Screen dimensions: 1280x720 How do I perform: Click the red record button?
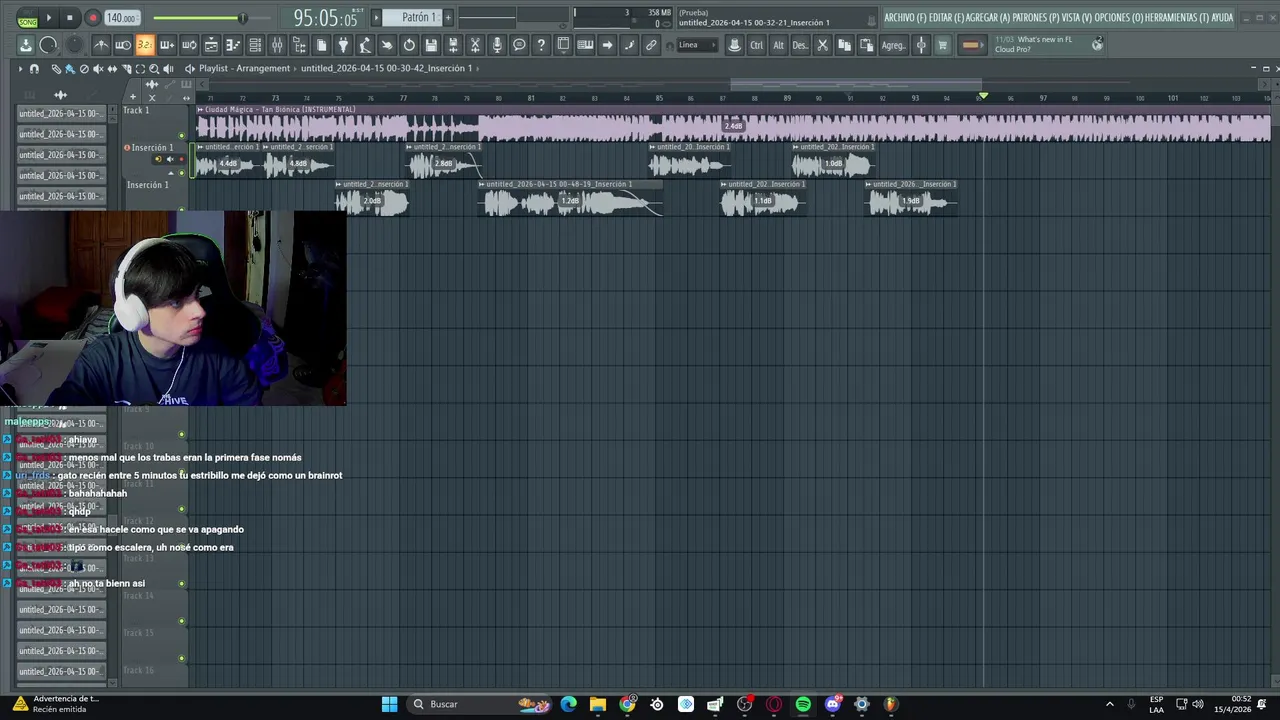pyautogui.click(x=92, y=18)
